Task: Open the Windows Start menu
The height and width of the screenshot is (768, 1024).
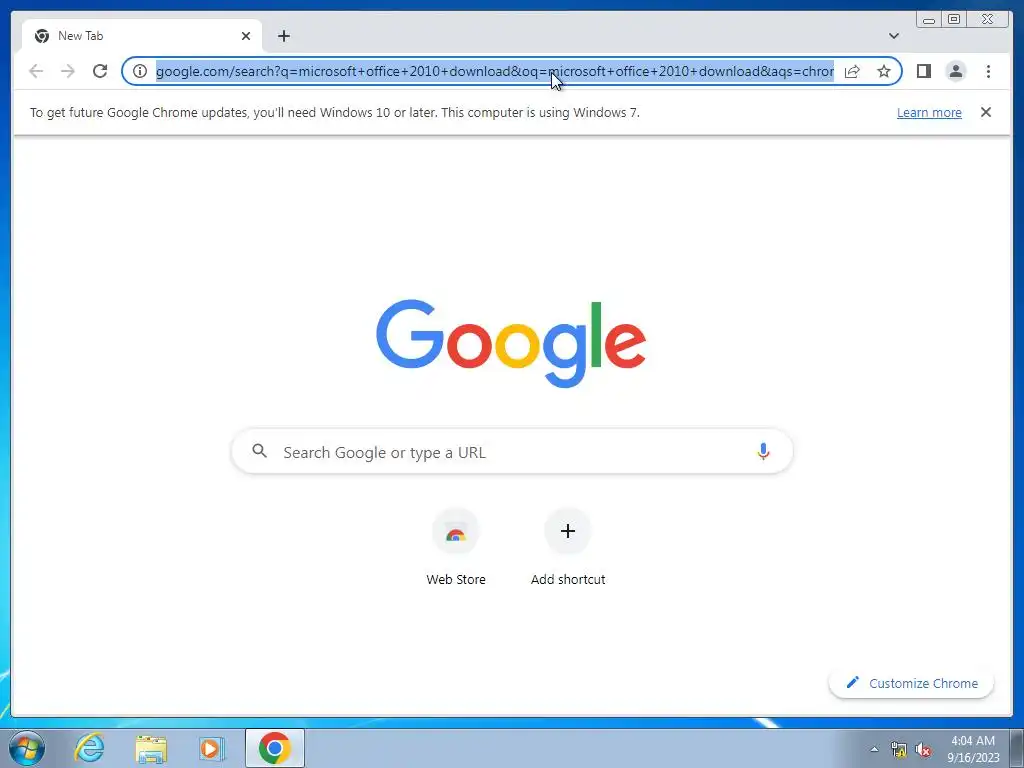Action: point(27,748)
